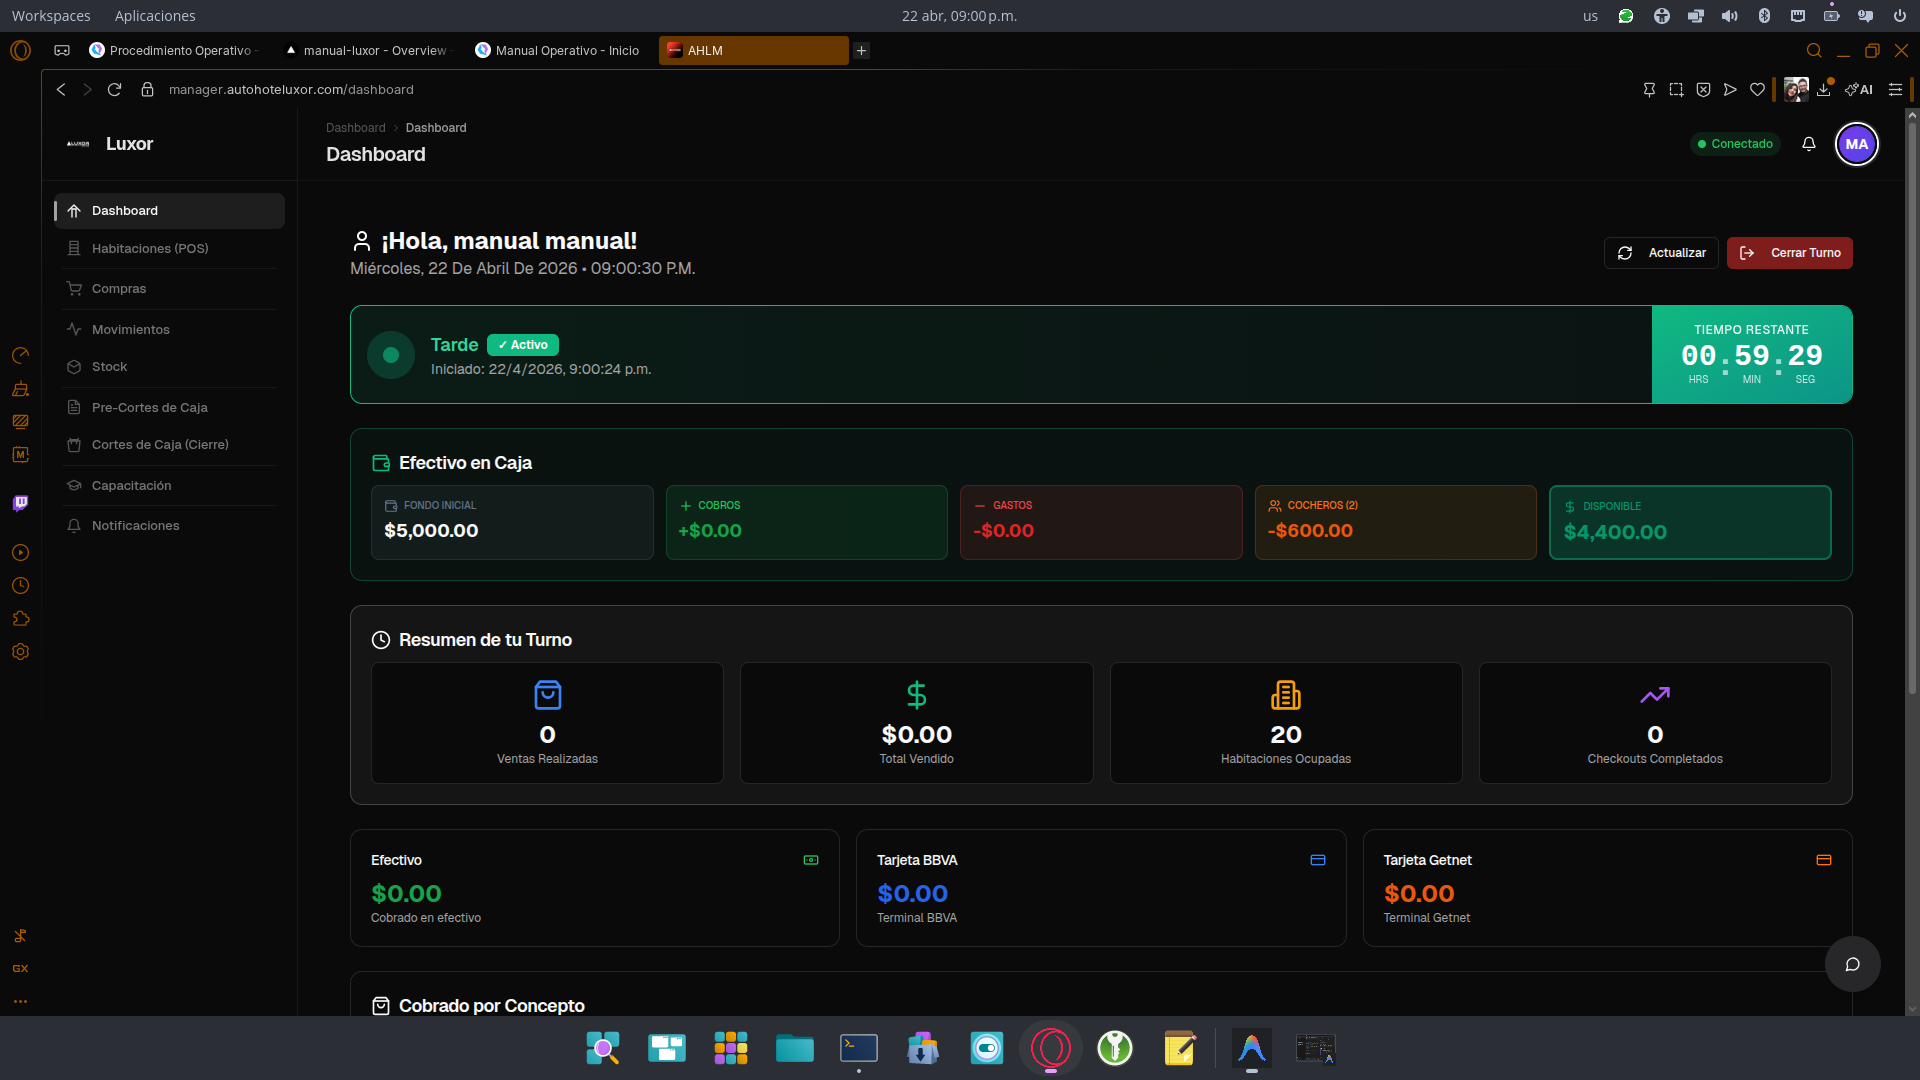
Task: Click the Actualizar refresh button
Action: click(x=1661, y=253)
